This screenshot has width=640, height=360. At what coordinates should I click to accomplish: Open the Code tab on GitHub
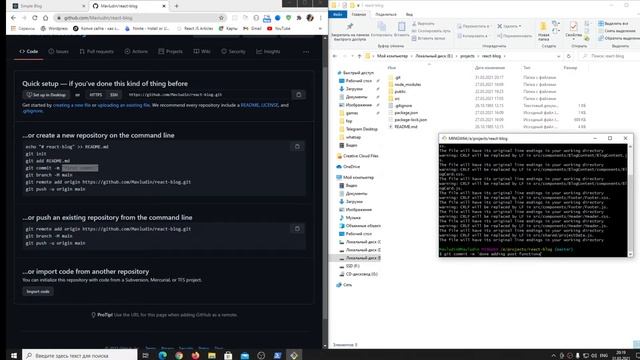click(29, 51)
